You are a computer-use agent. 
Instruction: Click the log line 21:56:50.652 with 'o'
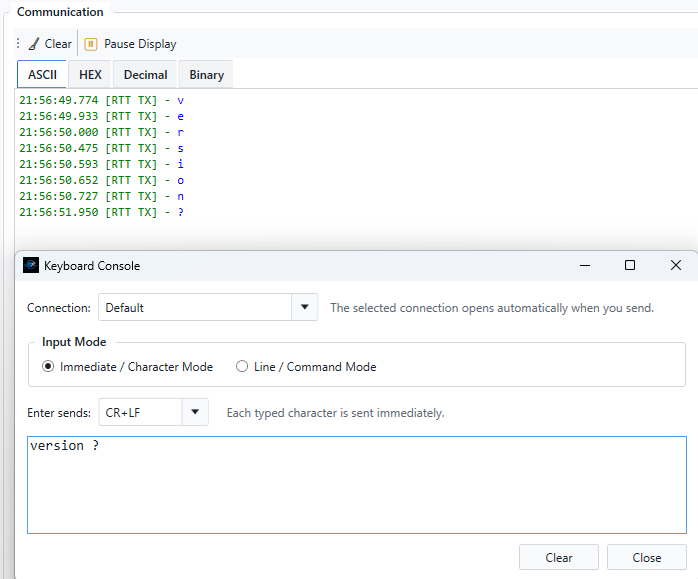pos(101,180)
